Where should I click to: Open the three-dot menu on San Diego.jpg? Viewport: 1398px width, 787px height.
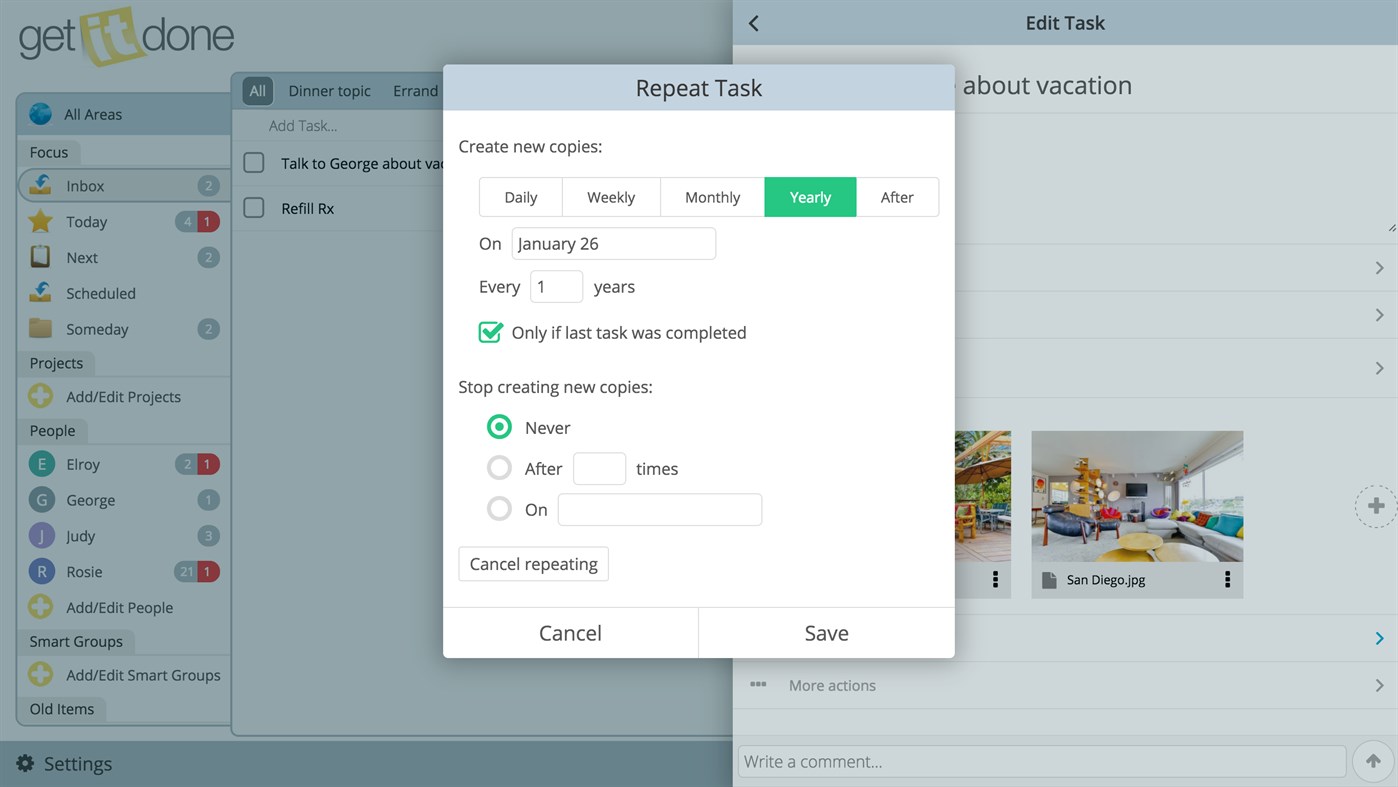click(1227, 578)
